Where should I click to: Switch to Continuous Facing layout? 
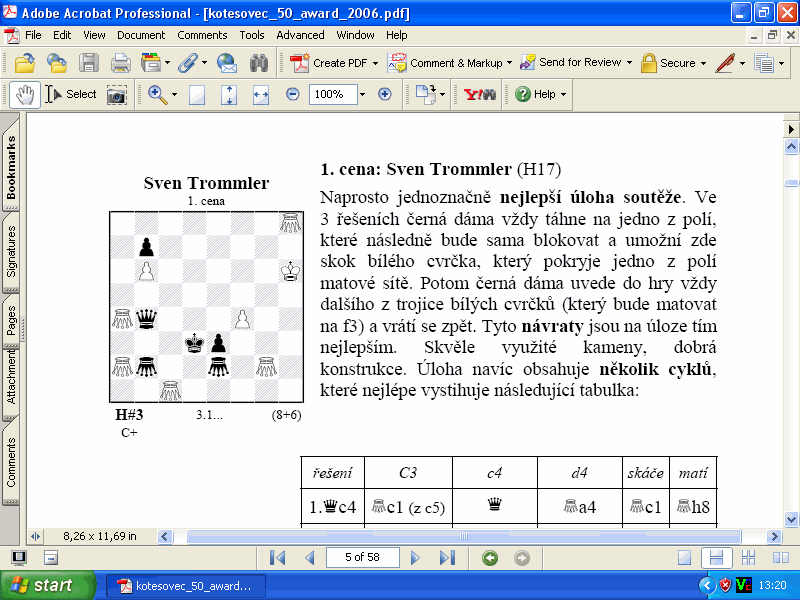point(748,558)
